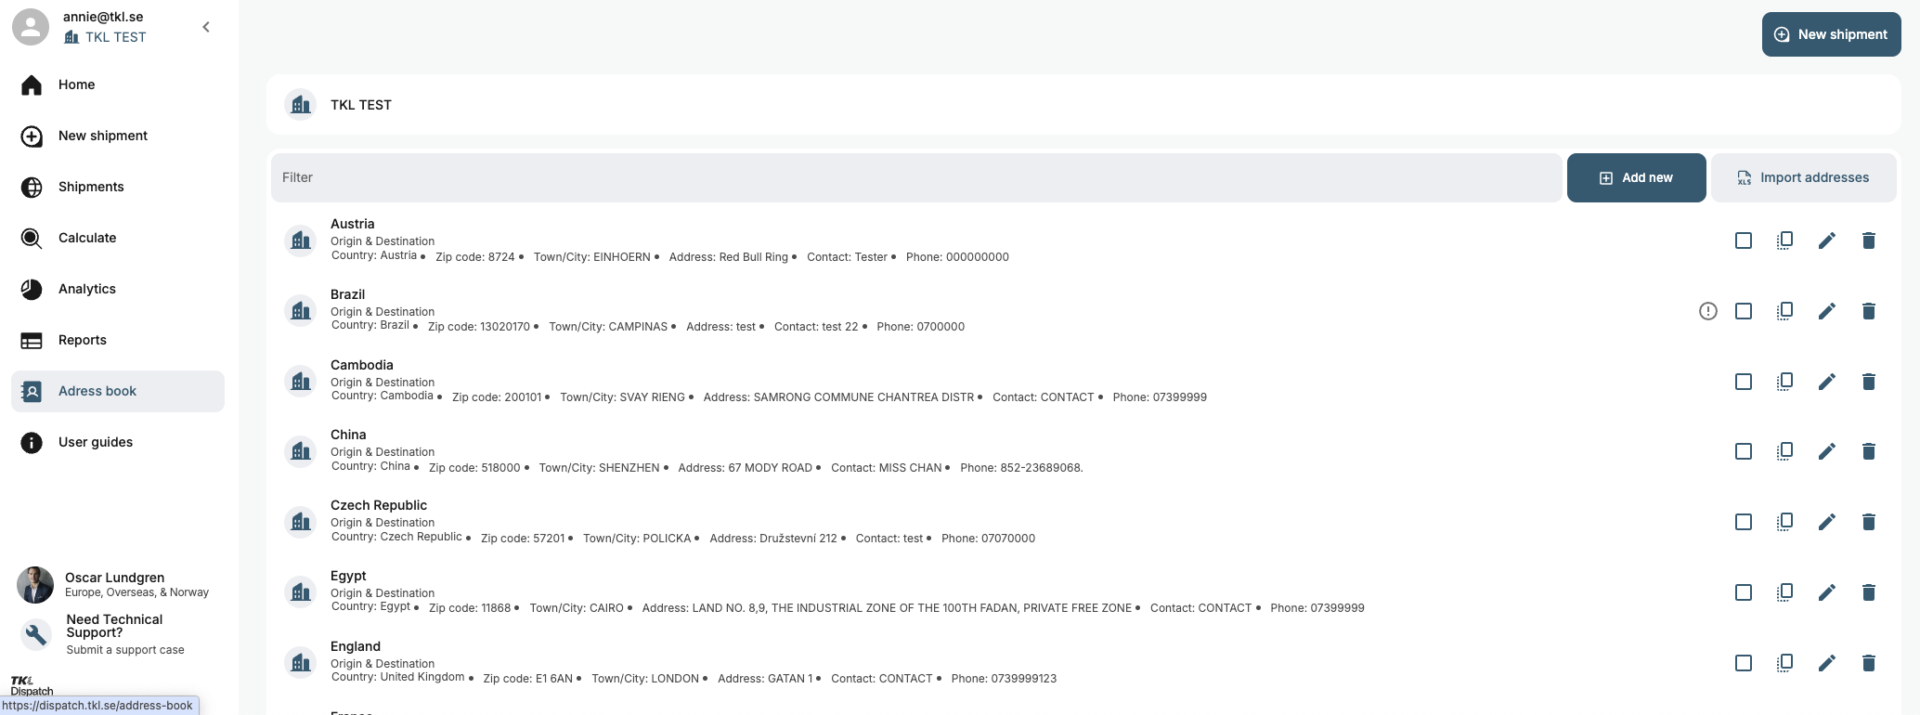
Task: Collapse the sidebar with the chevron arrow
Action: click(206, 27)
